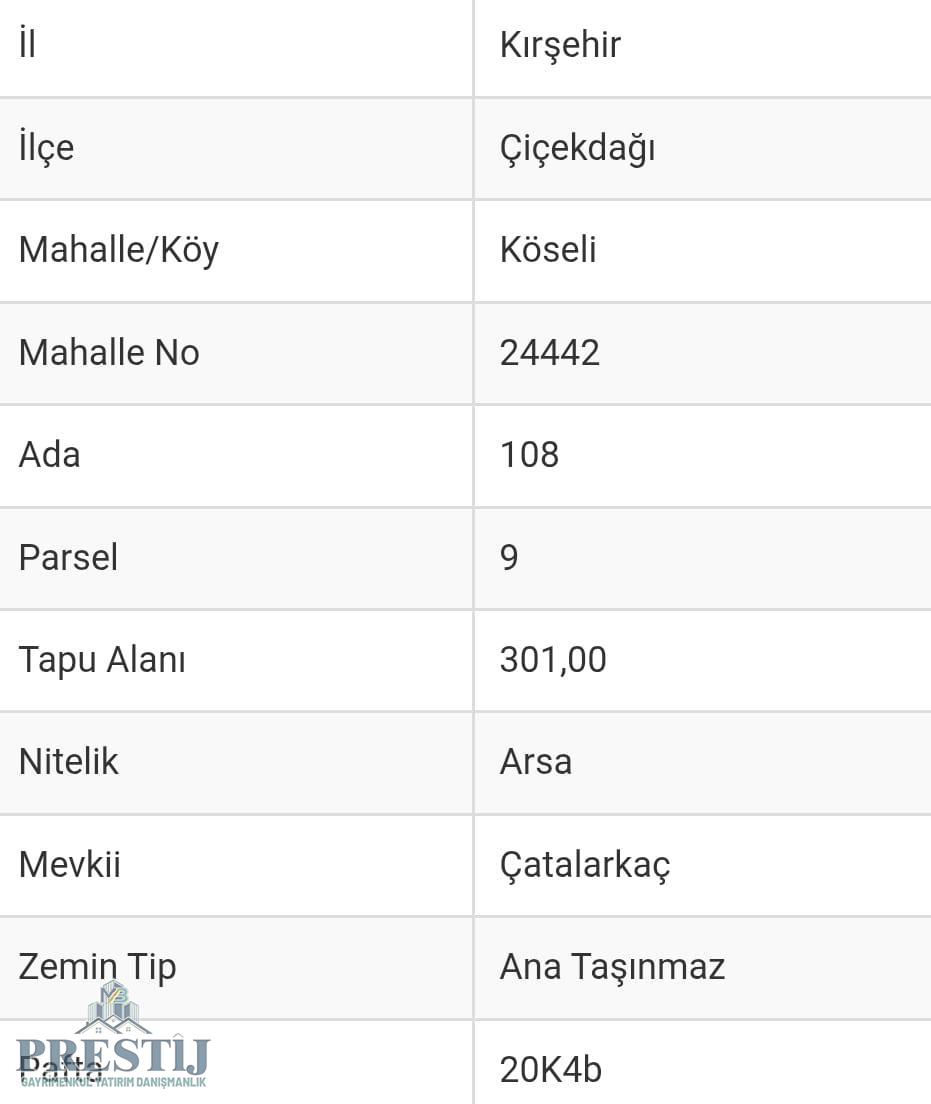This screenshot has height=1104, width=931.
Task: Click the İl label cell
Action: [x=27, y=45]
